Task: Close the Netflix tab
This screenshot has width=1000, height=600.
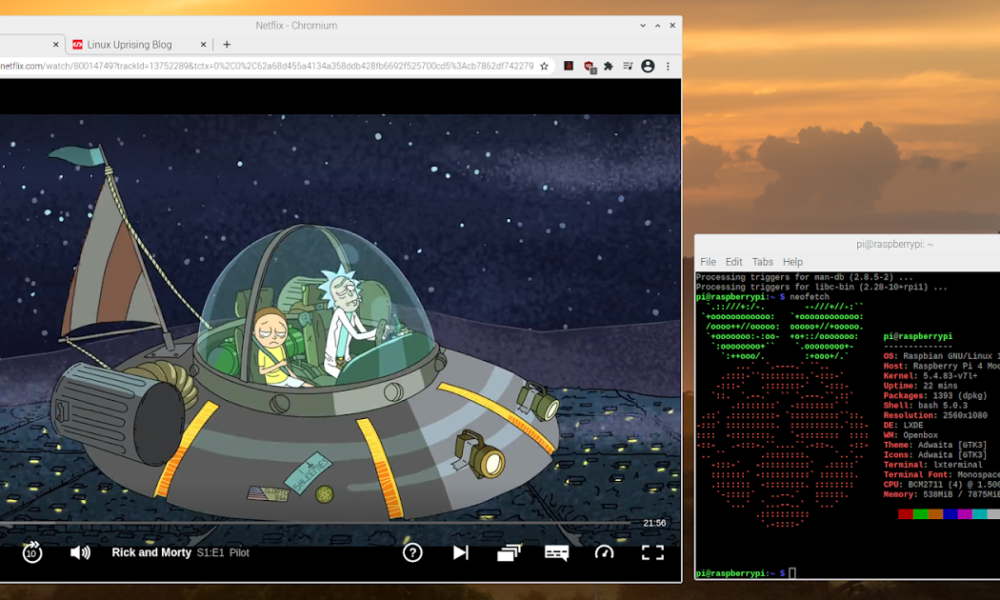Action: tap(55, 45)
